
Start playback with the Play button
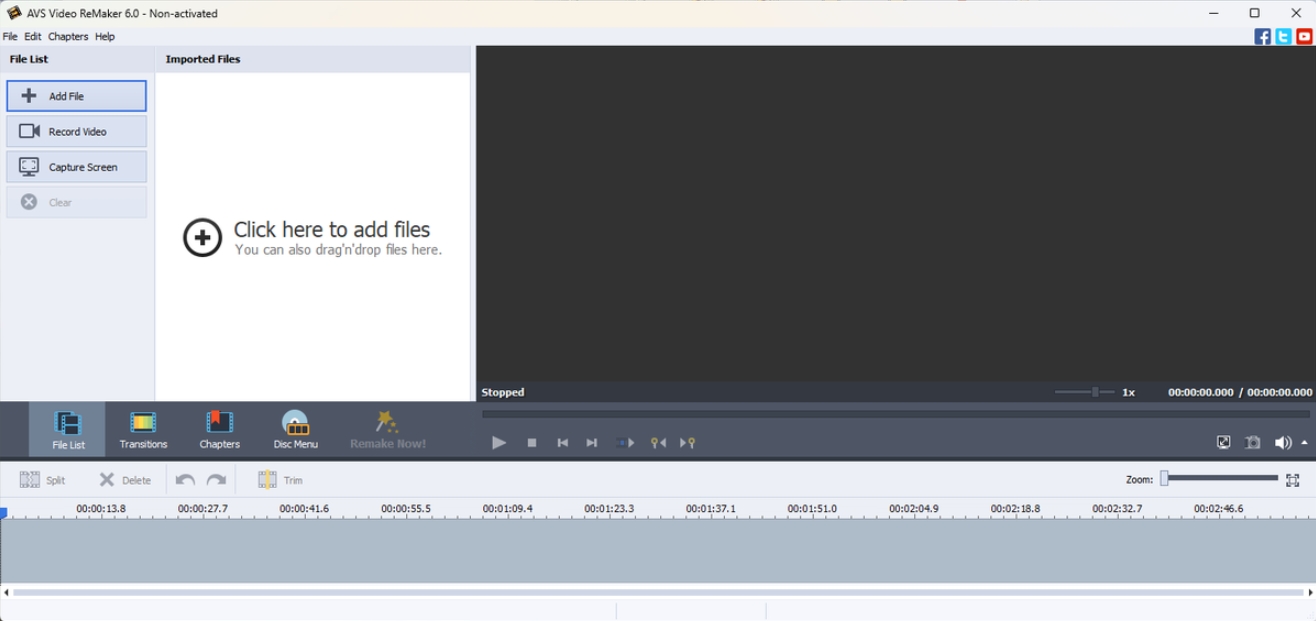click(x=499, y=442)
